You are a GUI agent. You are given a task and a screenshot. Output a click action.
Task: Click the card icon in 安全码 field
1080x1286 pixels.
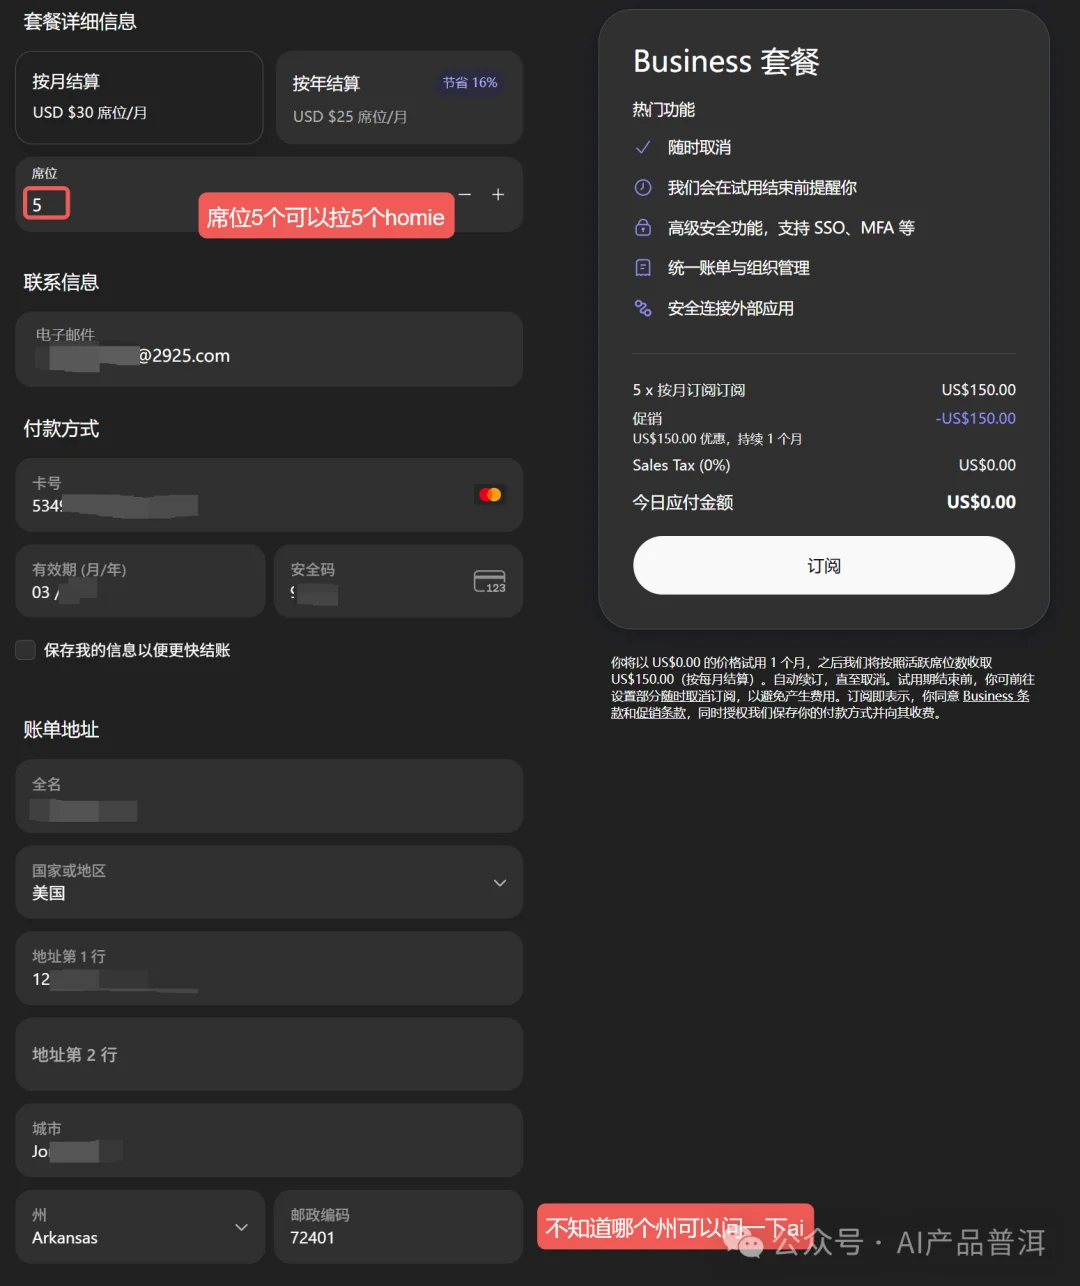pyautogui.click(x=489, y=581)
